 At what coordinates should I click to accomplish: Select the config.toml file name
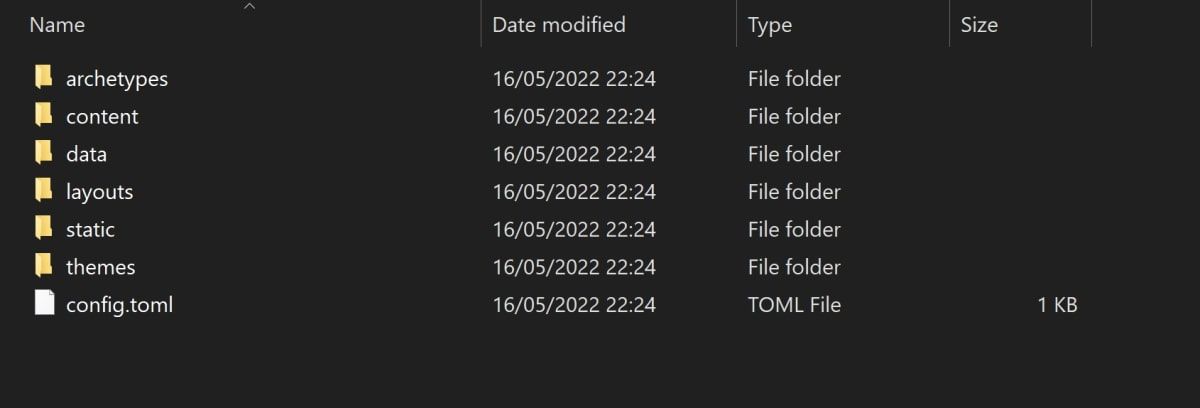coord(119,305)
